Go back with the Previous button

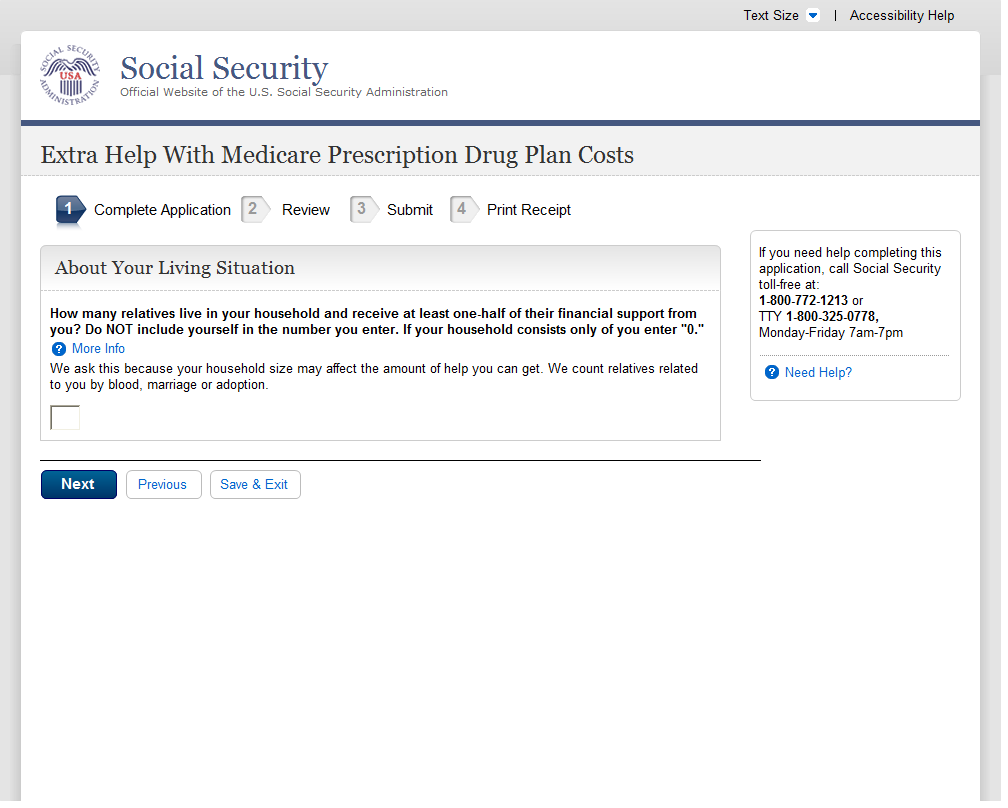pos(163,485)
